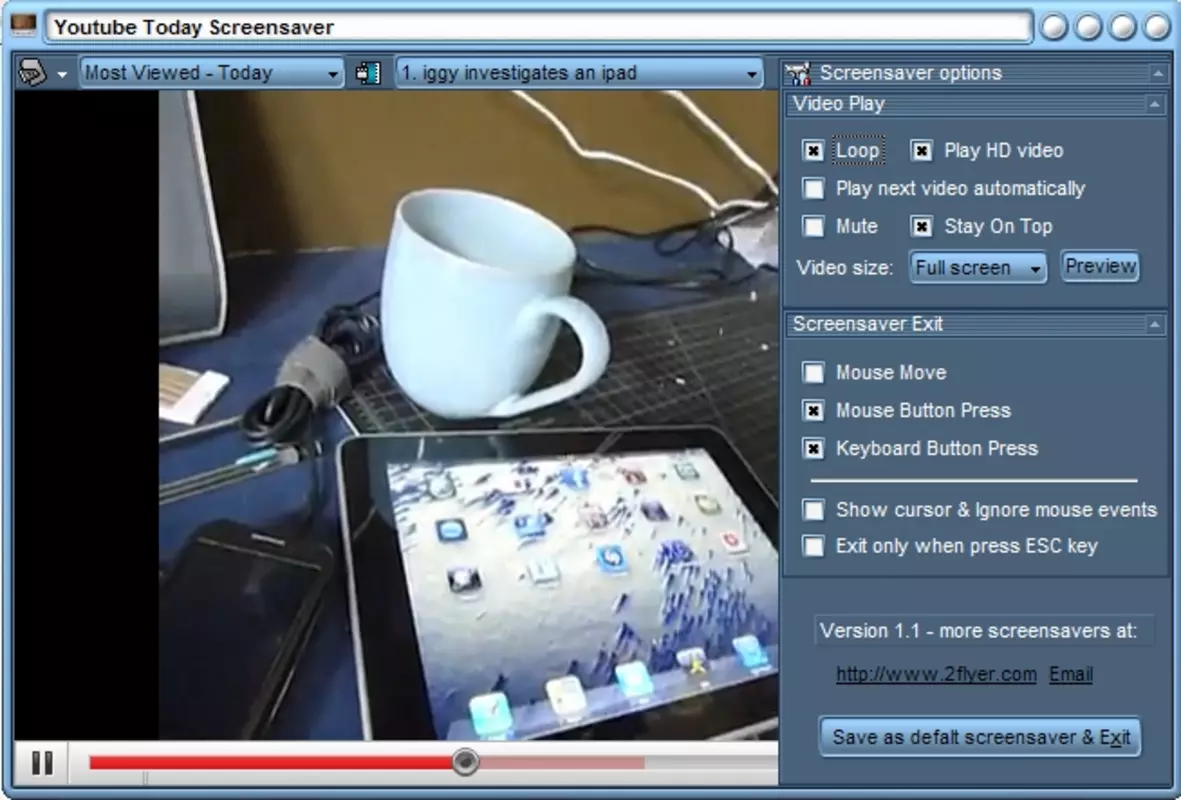
Task: Disable Play HD video option
Action: pos(922,151)
